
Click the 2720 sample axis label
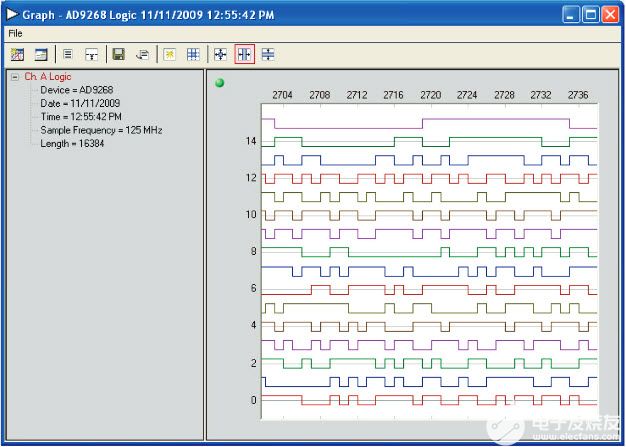(x=430, y=95)
